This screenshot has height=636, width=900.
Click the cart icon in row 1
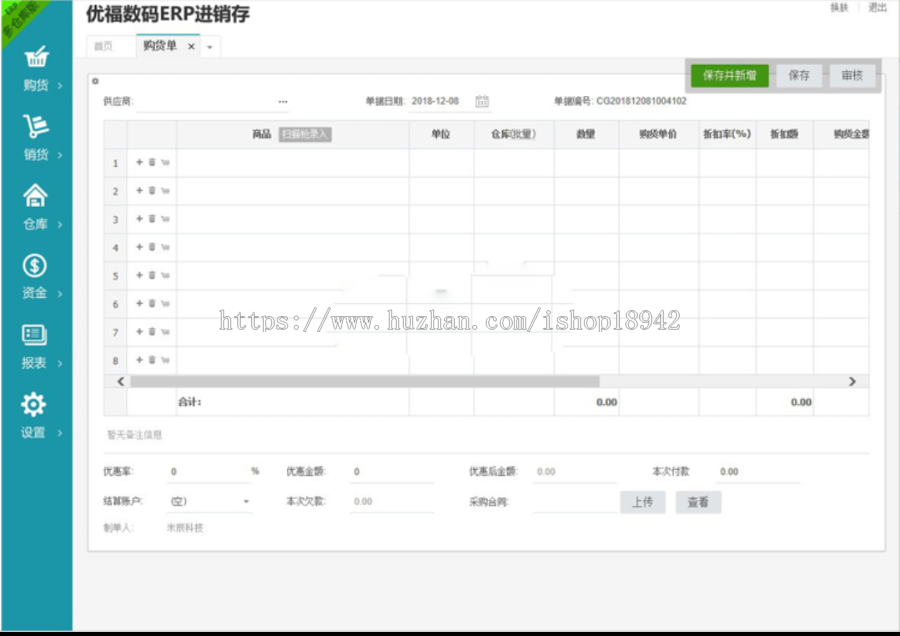coord(165,162)
